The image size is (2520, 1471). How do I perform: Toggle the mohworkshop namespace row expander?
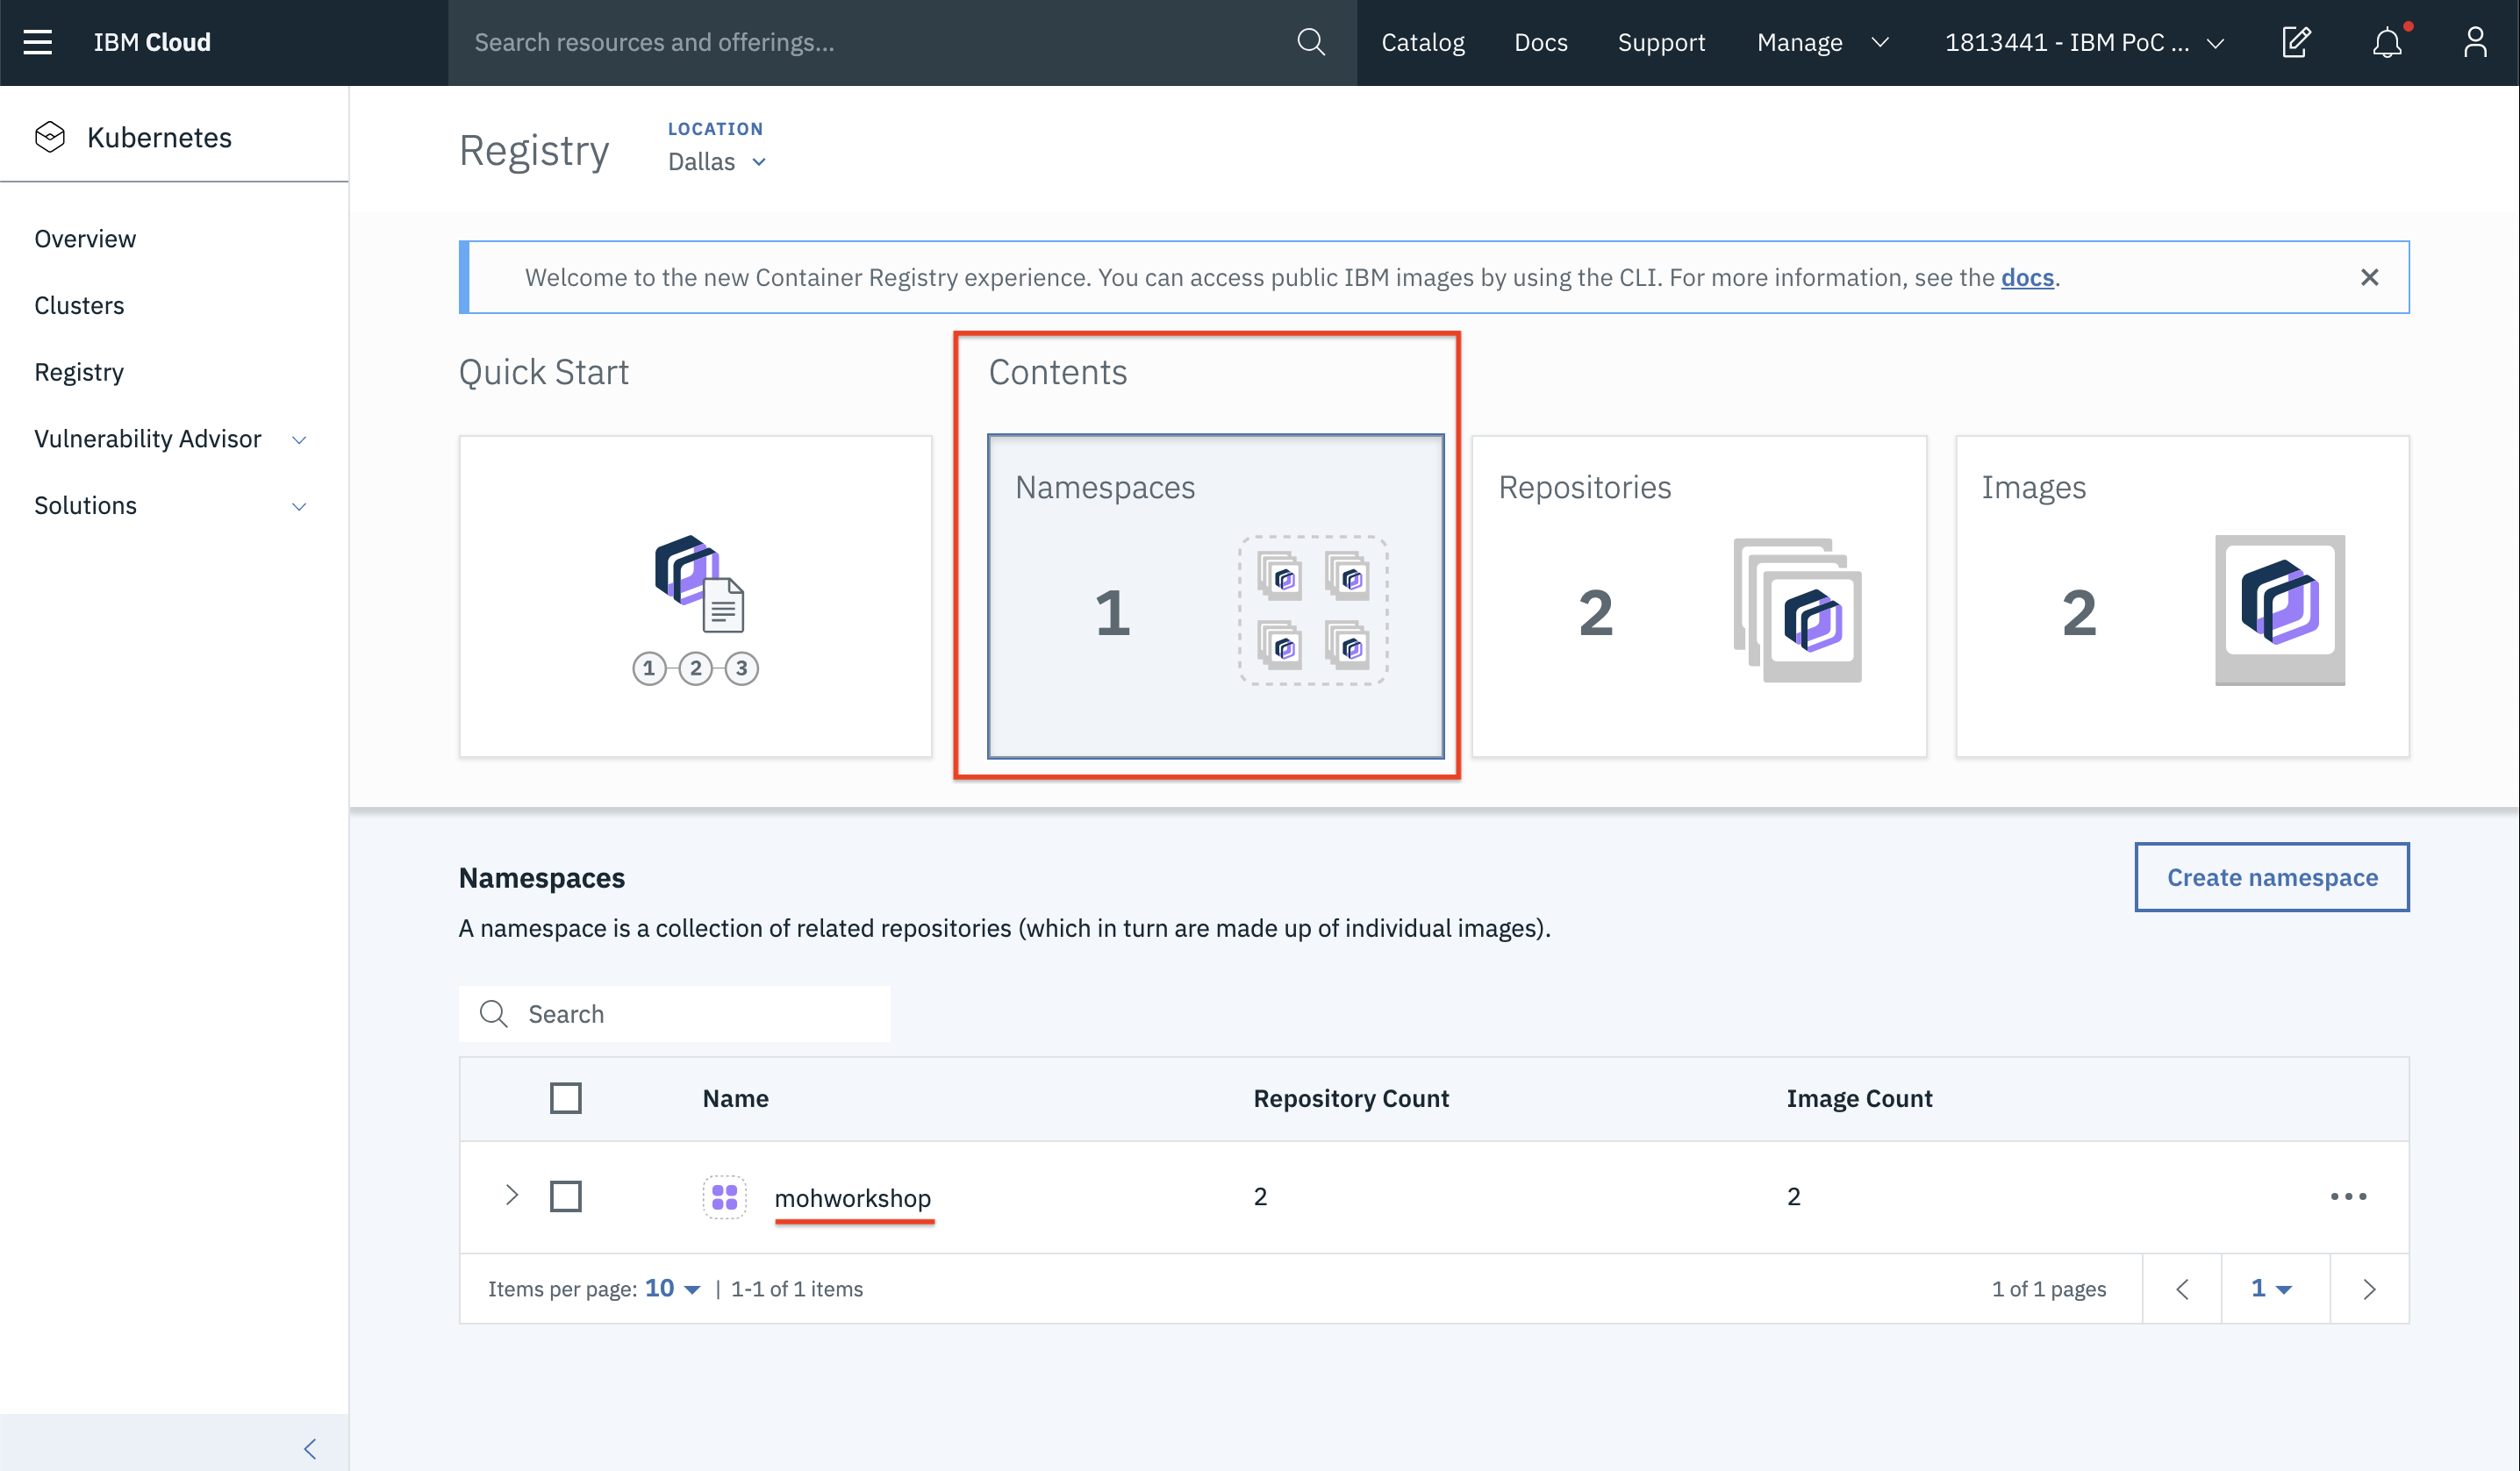tap(515, 1195)
